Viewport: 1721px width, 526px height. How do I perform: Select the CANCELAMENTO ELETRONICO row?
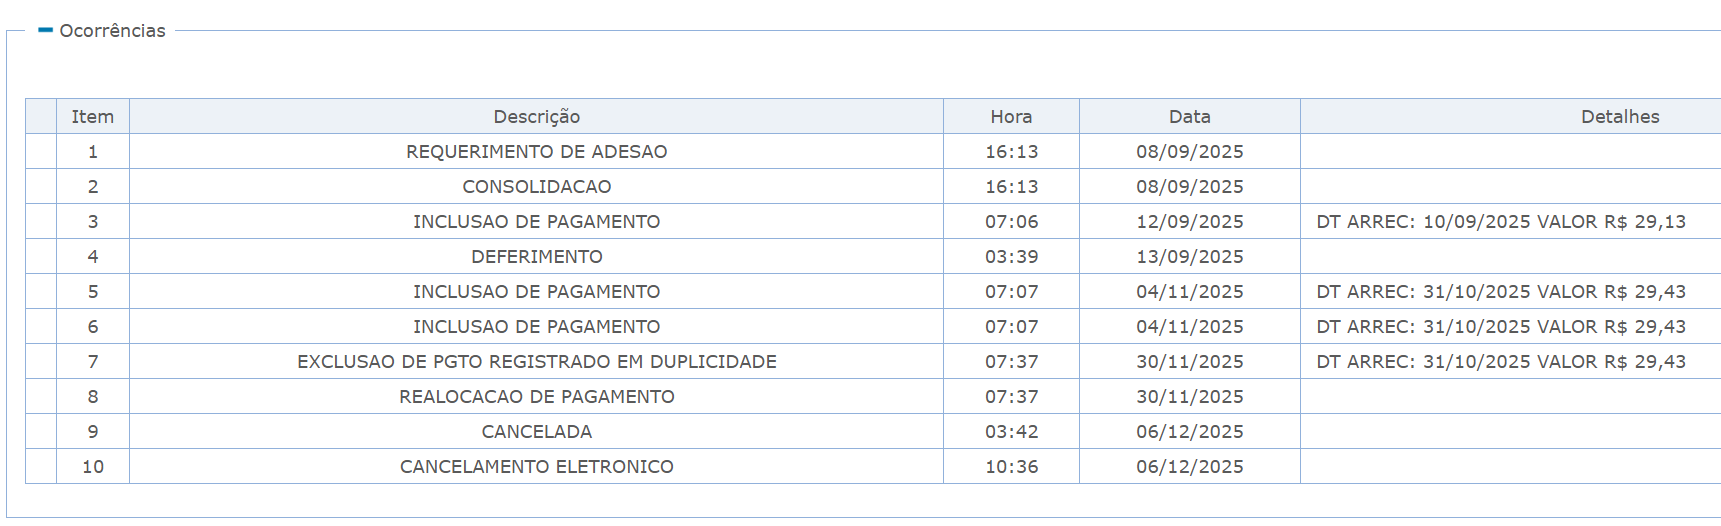(x=873, y=466)
